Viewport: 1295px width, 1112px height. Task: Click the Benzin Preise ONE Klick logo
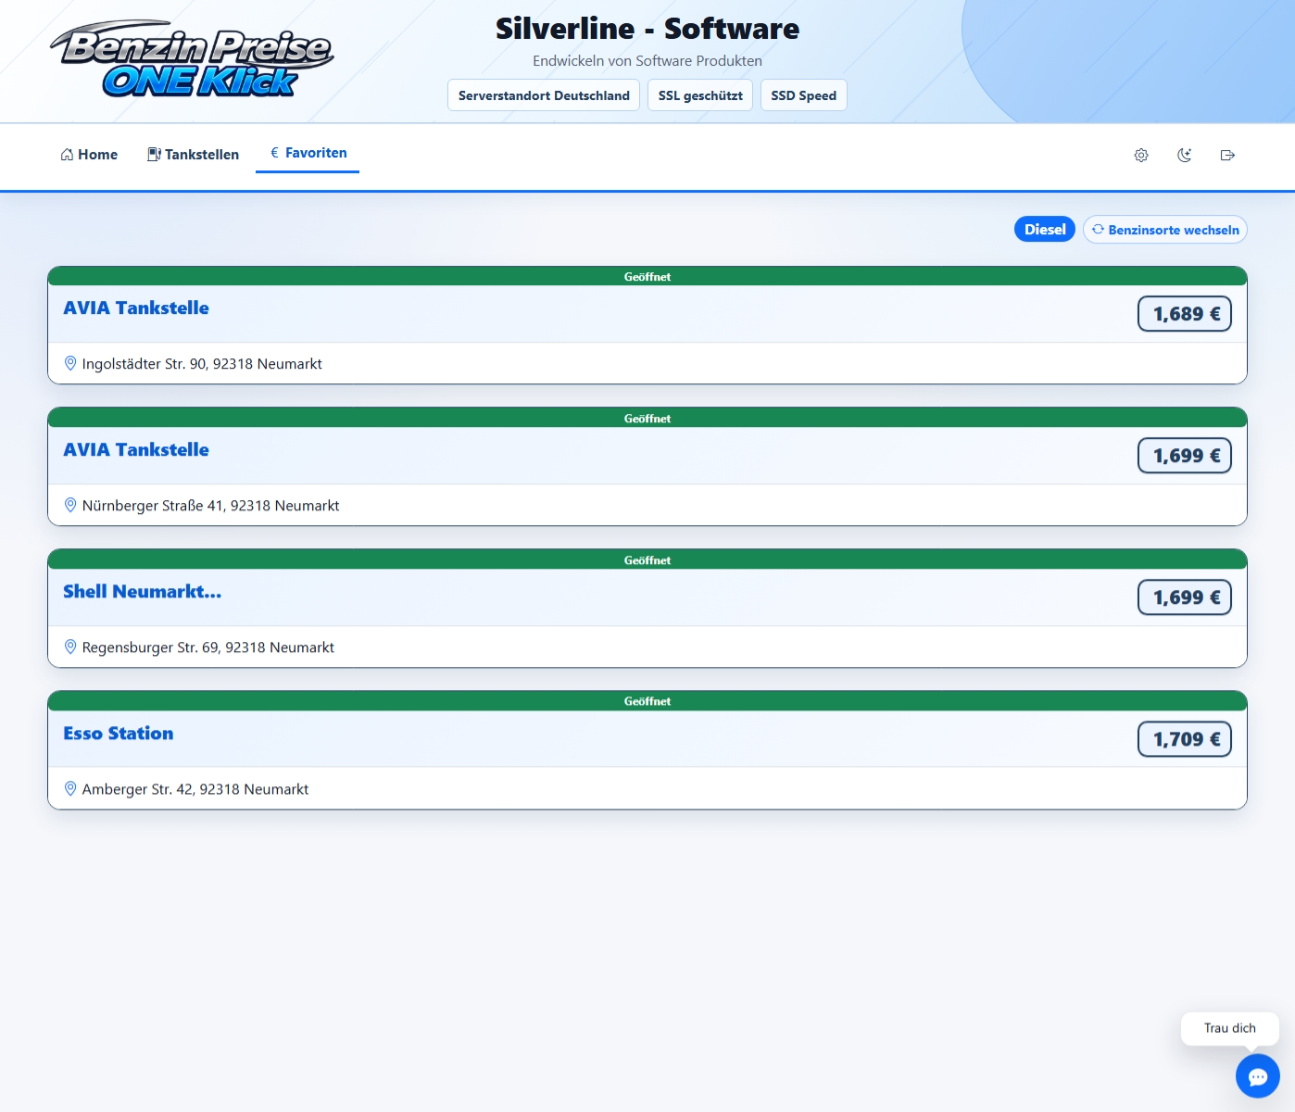point(192,60)
